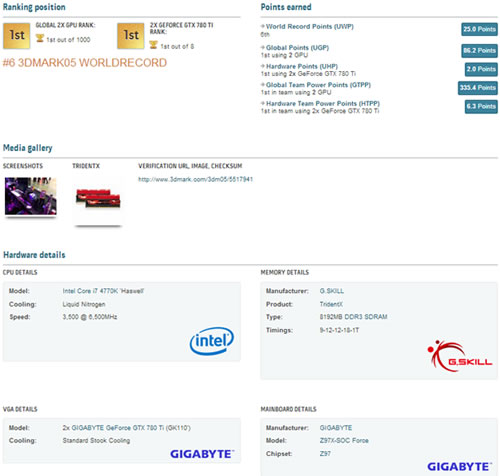Click the trophy icon beside 1st out of 1000

point(40,39)
